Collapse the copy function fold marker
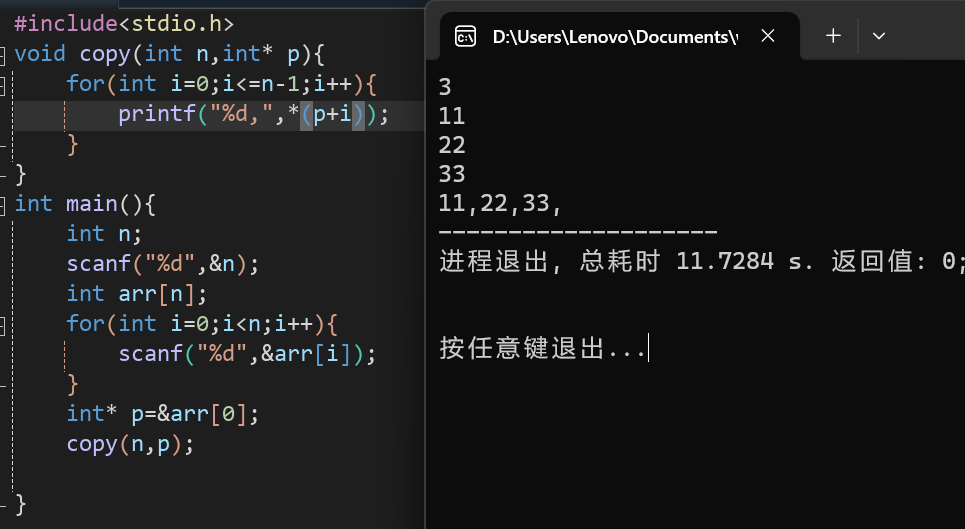 tap(2, 55)
